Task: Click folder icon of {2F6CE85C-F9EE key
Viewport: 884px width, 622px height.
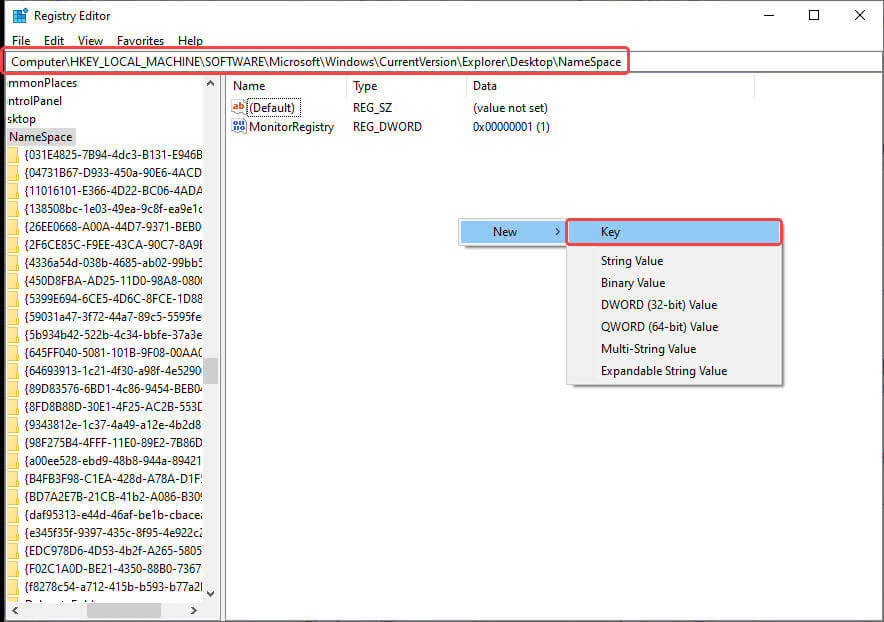Action: pos(14,245)
